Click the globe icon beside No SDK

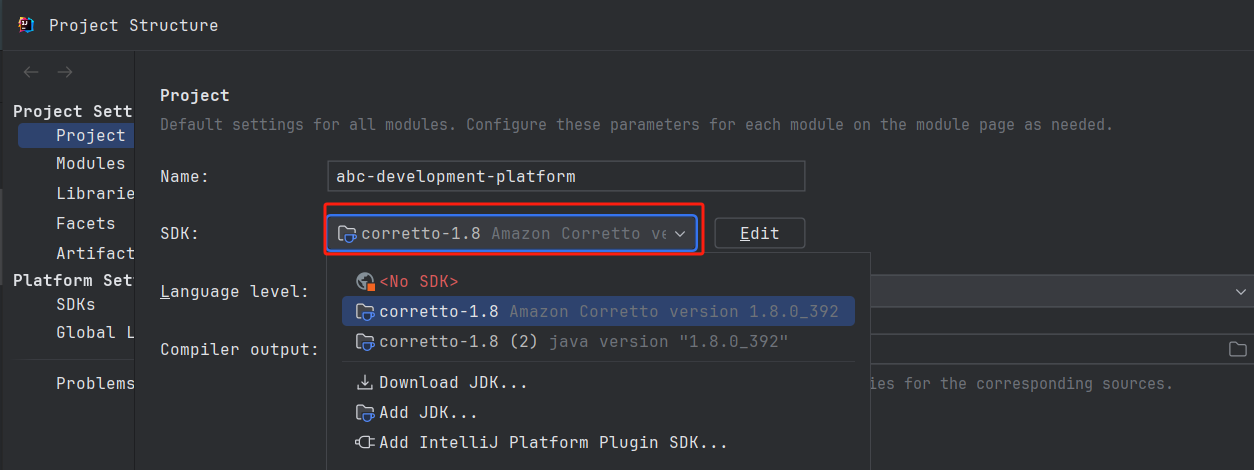point(365,282)
